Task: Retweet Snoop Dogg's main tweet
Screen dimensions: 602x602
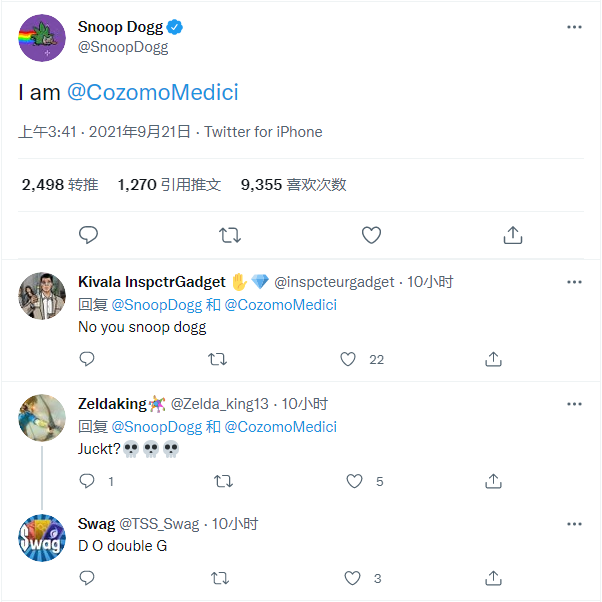Action: 229,235
